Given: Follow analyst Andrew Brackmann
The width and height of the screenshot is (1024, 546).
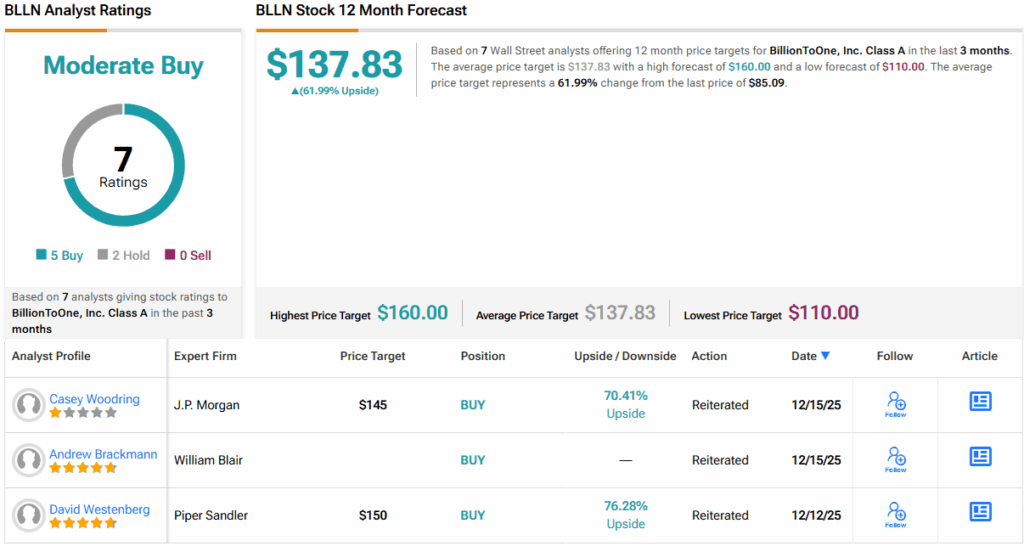Looking at the screenshot, I should 896,459.
